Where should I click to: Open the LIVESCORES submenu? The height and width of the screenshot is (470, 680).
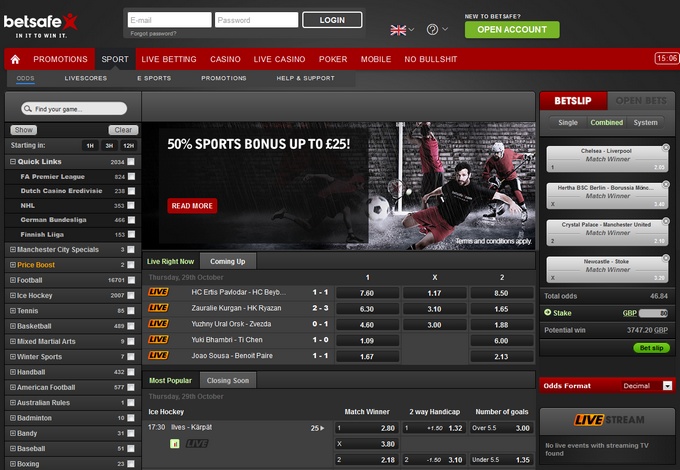[85, 78]
